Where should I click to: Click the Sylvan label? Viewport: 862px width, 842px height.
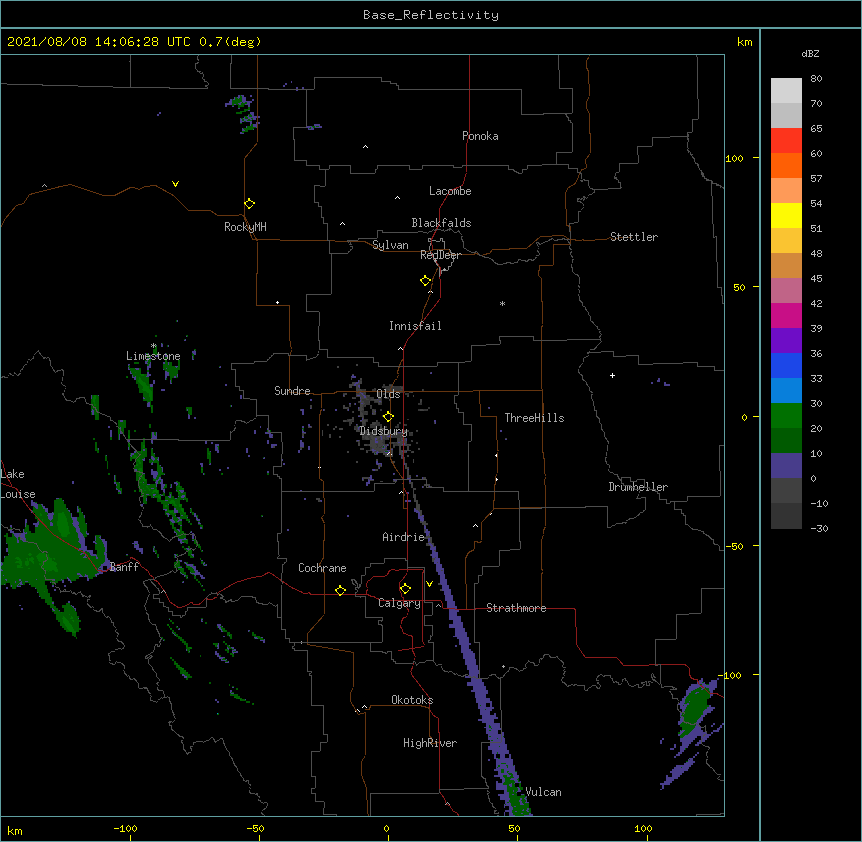point(390,245)
